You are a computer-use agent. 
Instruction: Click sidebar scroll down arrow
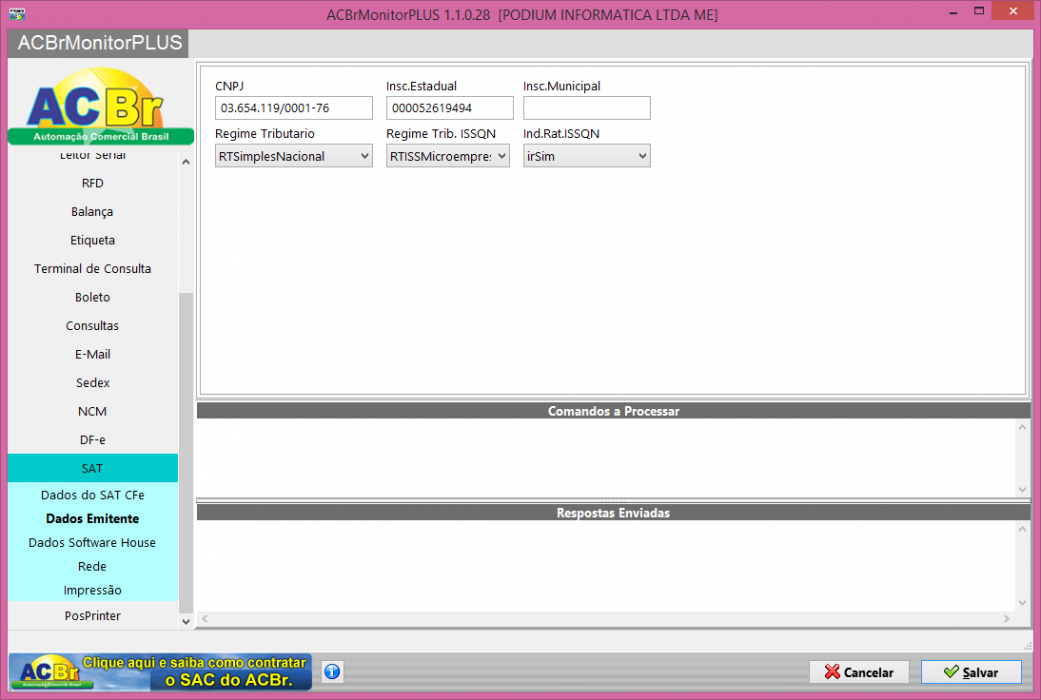(x=186, y=622)
